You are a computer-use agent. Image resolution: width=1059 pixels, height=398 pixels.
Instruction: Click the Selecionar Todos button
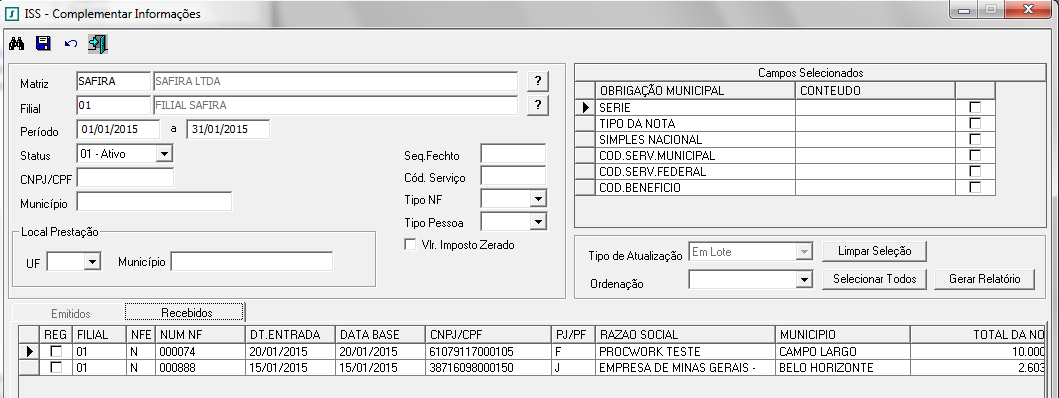pos(874,279)
